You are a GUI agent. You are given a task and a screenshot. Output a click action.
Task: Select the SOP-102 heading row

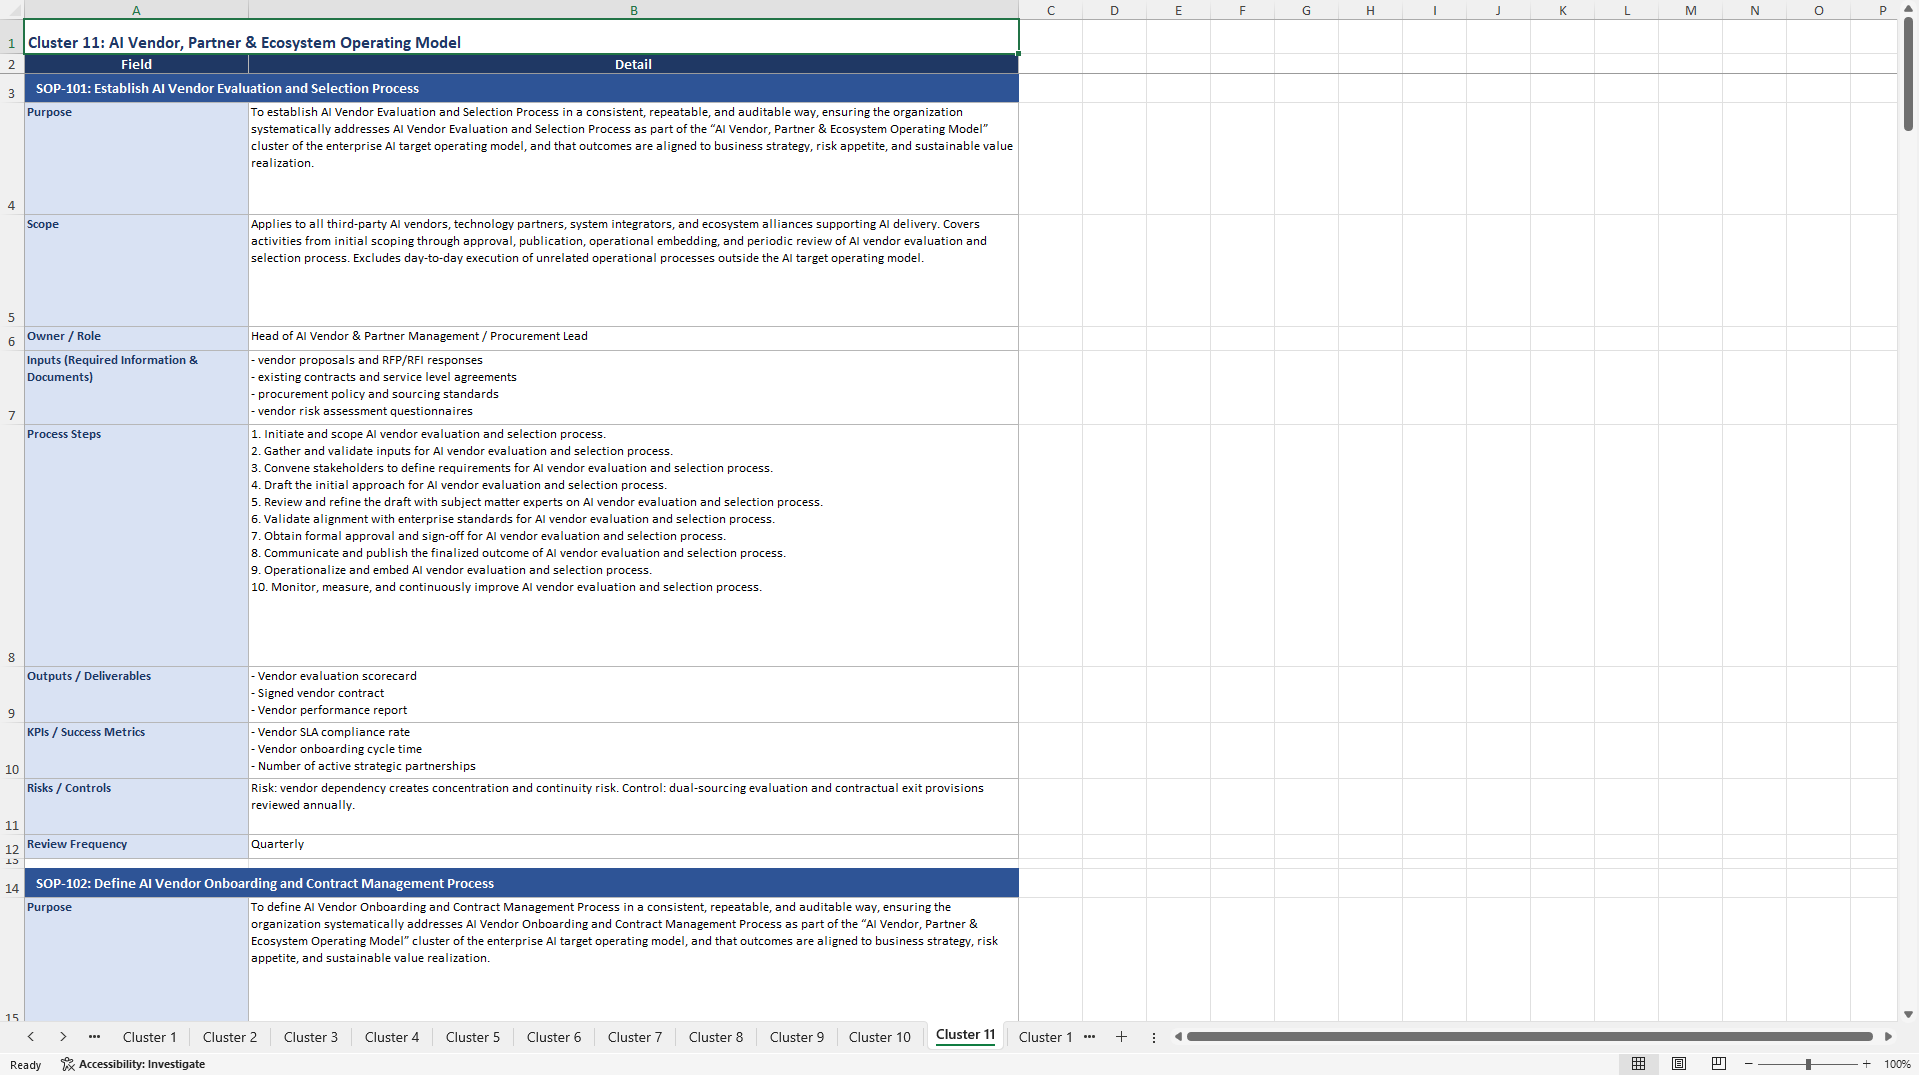[x=521, y=883]
